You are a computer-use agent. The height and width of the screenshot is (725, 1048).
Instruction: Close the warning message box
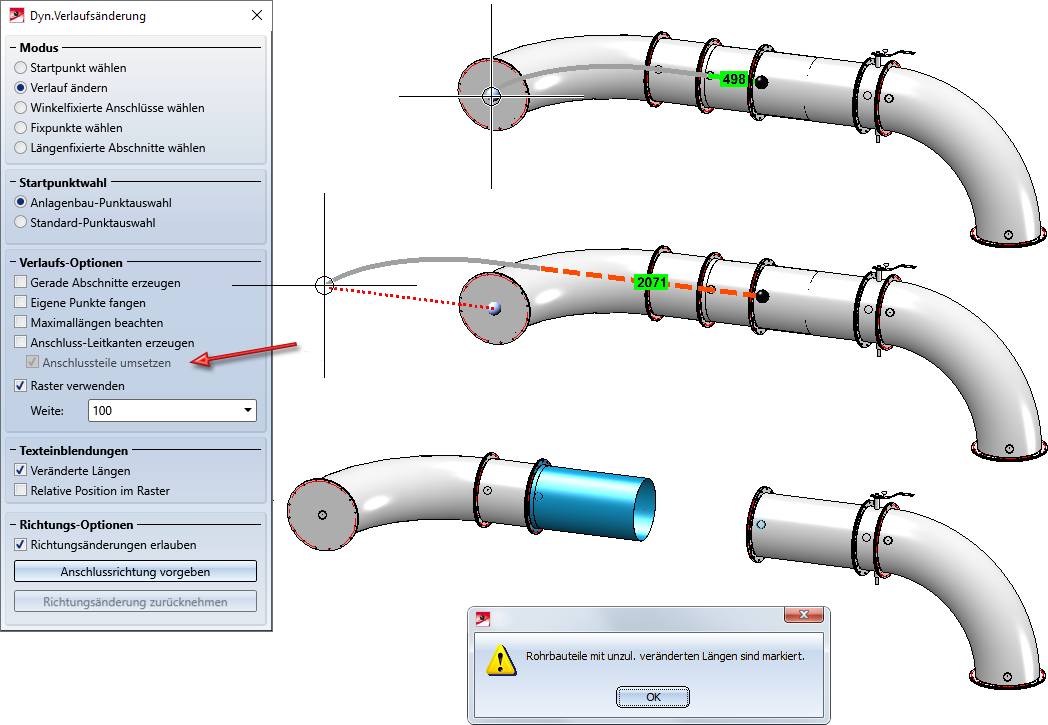[x=803, y=615]
